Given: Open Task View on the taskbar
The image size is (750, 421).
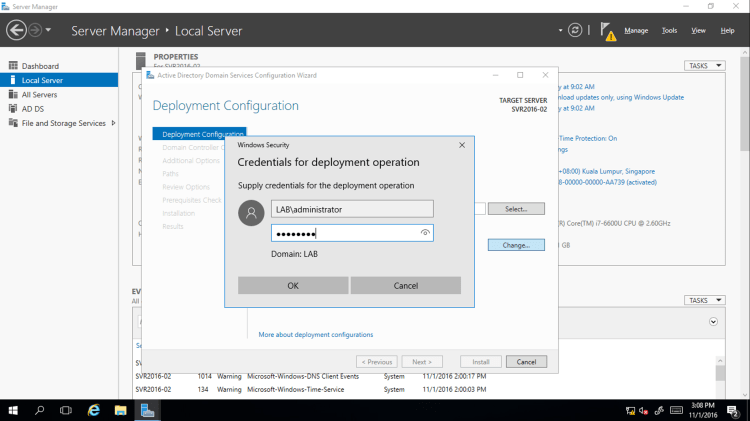Looking at the screenshot, I should [x=66, y=410].
